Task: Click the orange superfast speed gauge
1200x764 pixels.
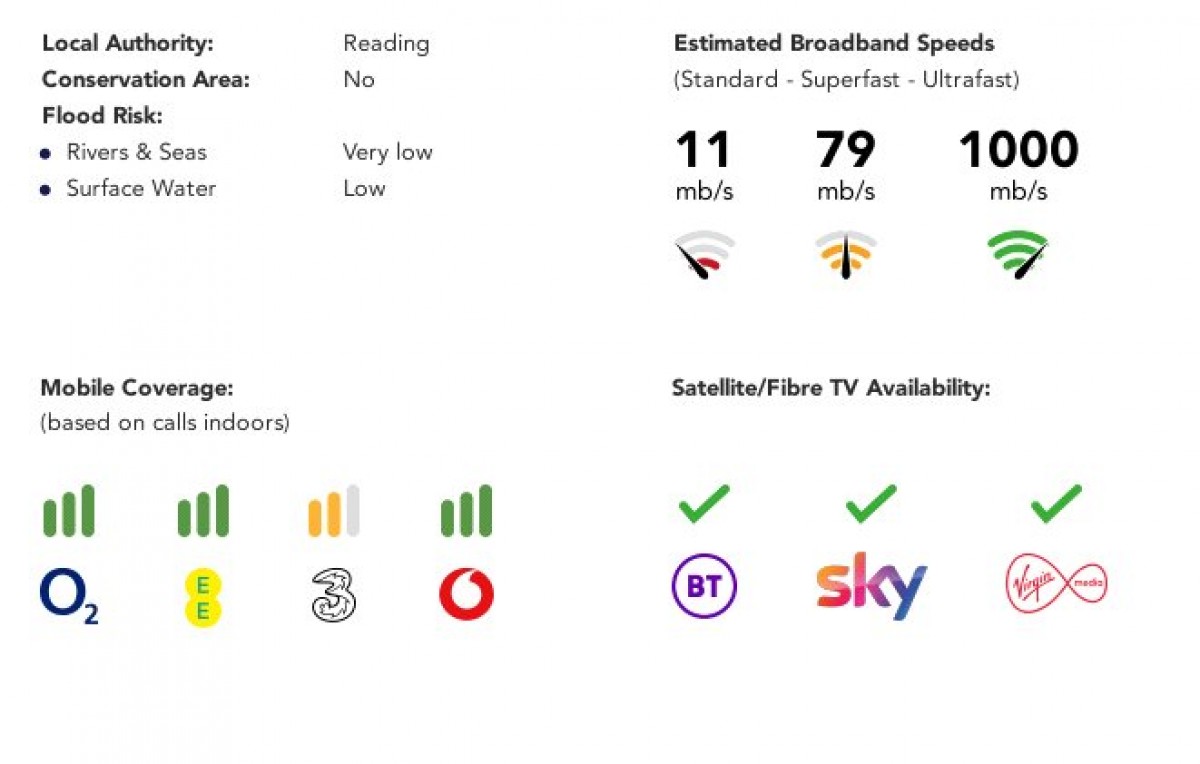Action: [x=846, y=254]
